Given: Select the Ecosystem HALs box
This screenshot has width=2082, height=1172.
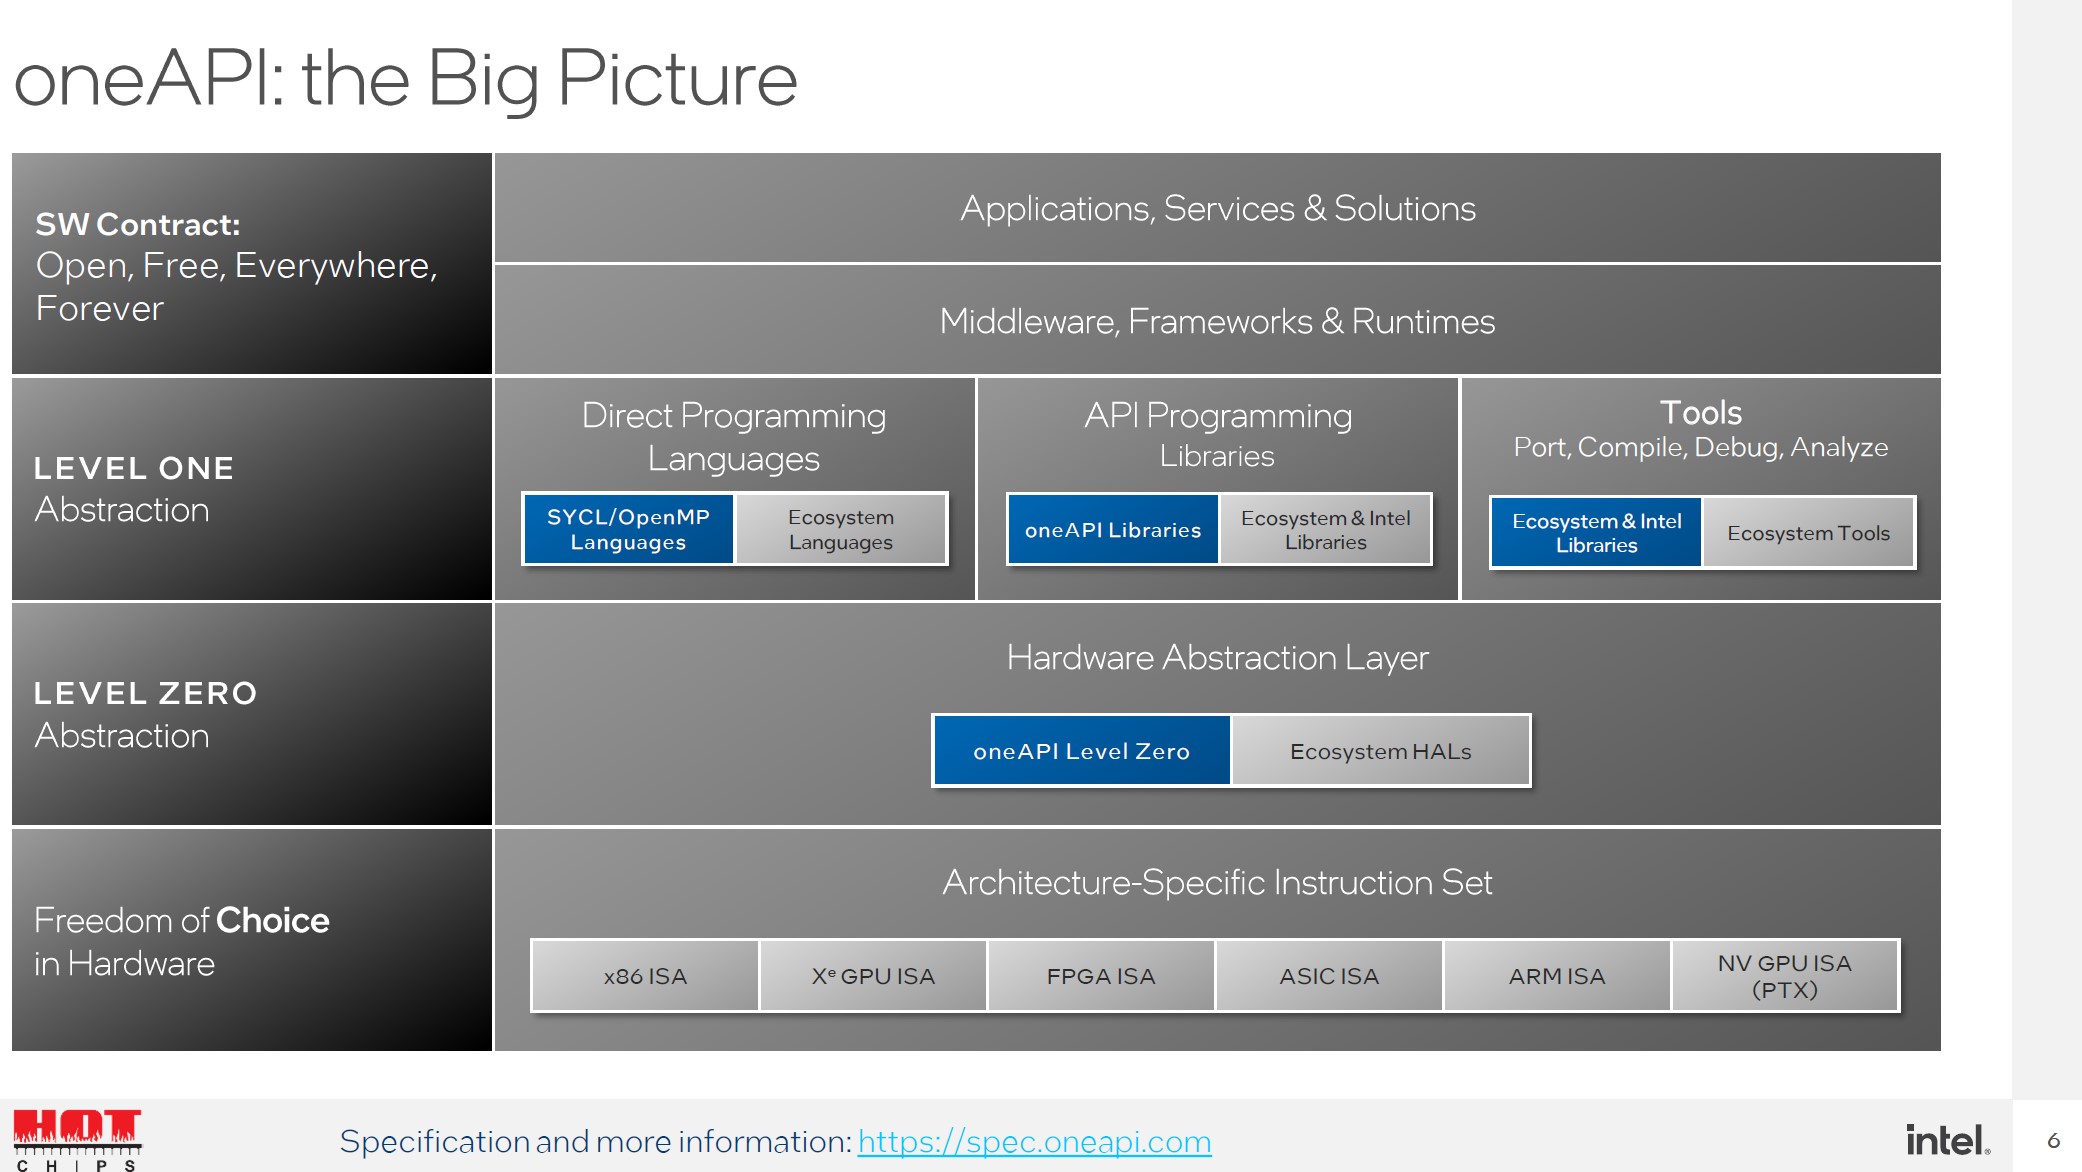Looking at the screenshot, I should click(1380, 751).
